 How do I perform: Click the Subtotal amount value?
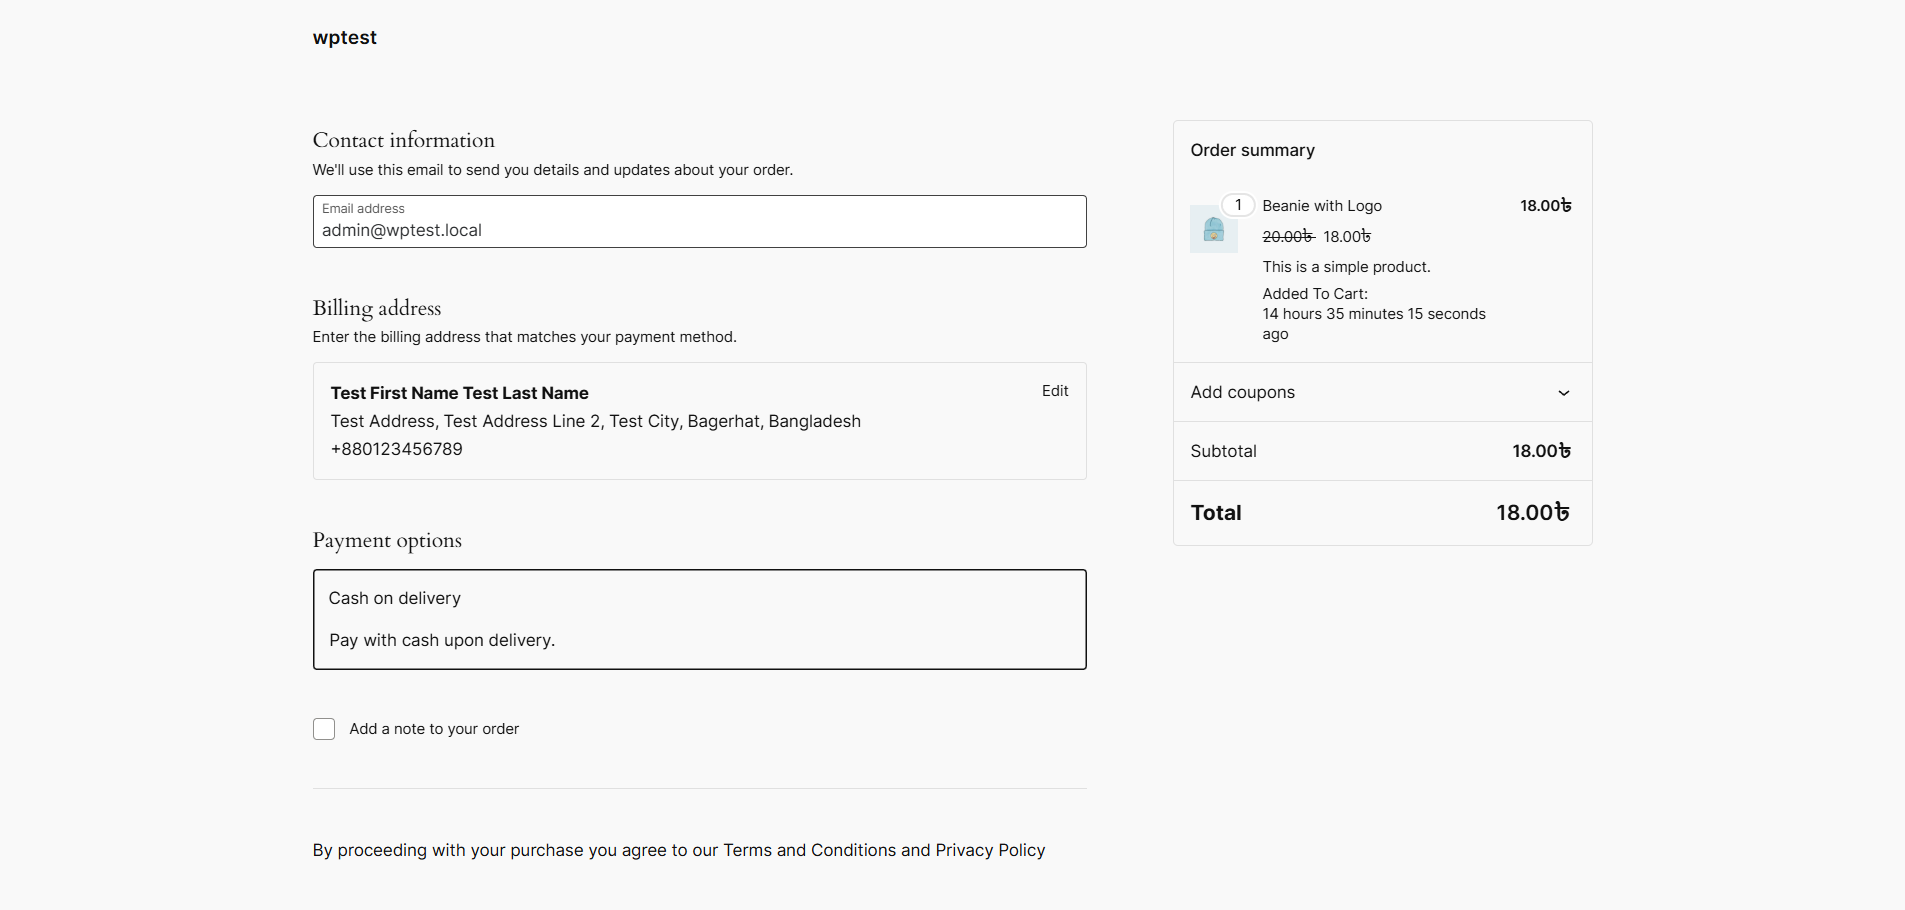tap(1541, 451)
